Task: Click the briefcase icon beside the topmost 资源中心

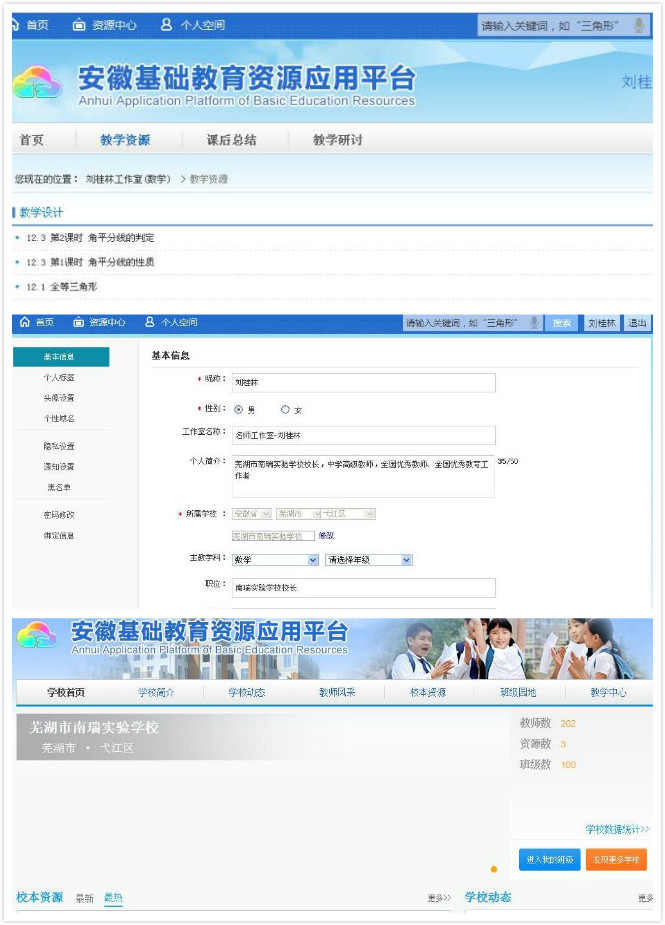Action: (79, 25)
